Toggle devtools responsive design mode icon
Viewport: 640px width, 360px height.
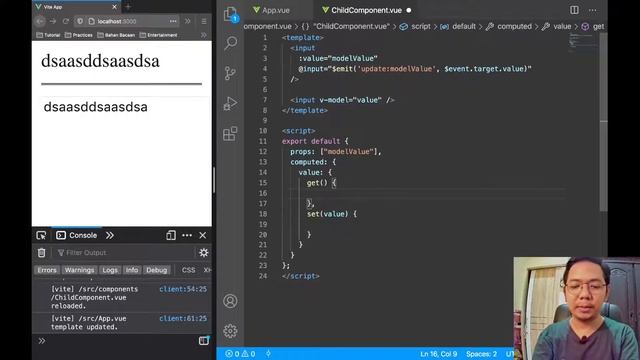(171, 236)
